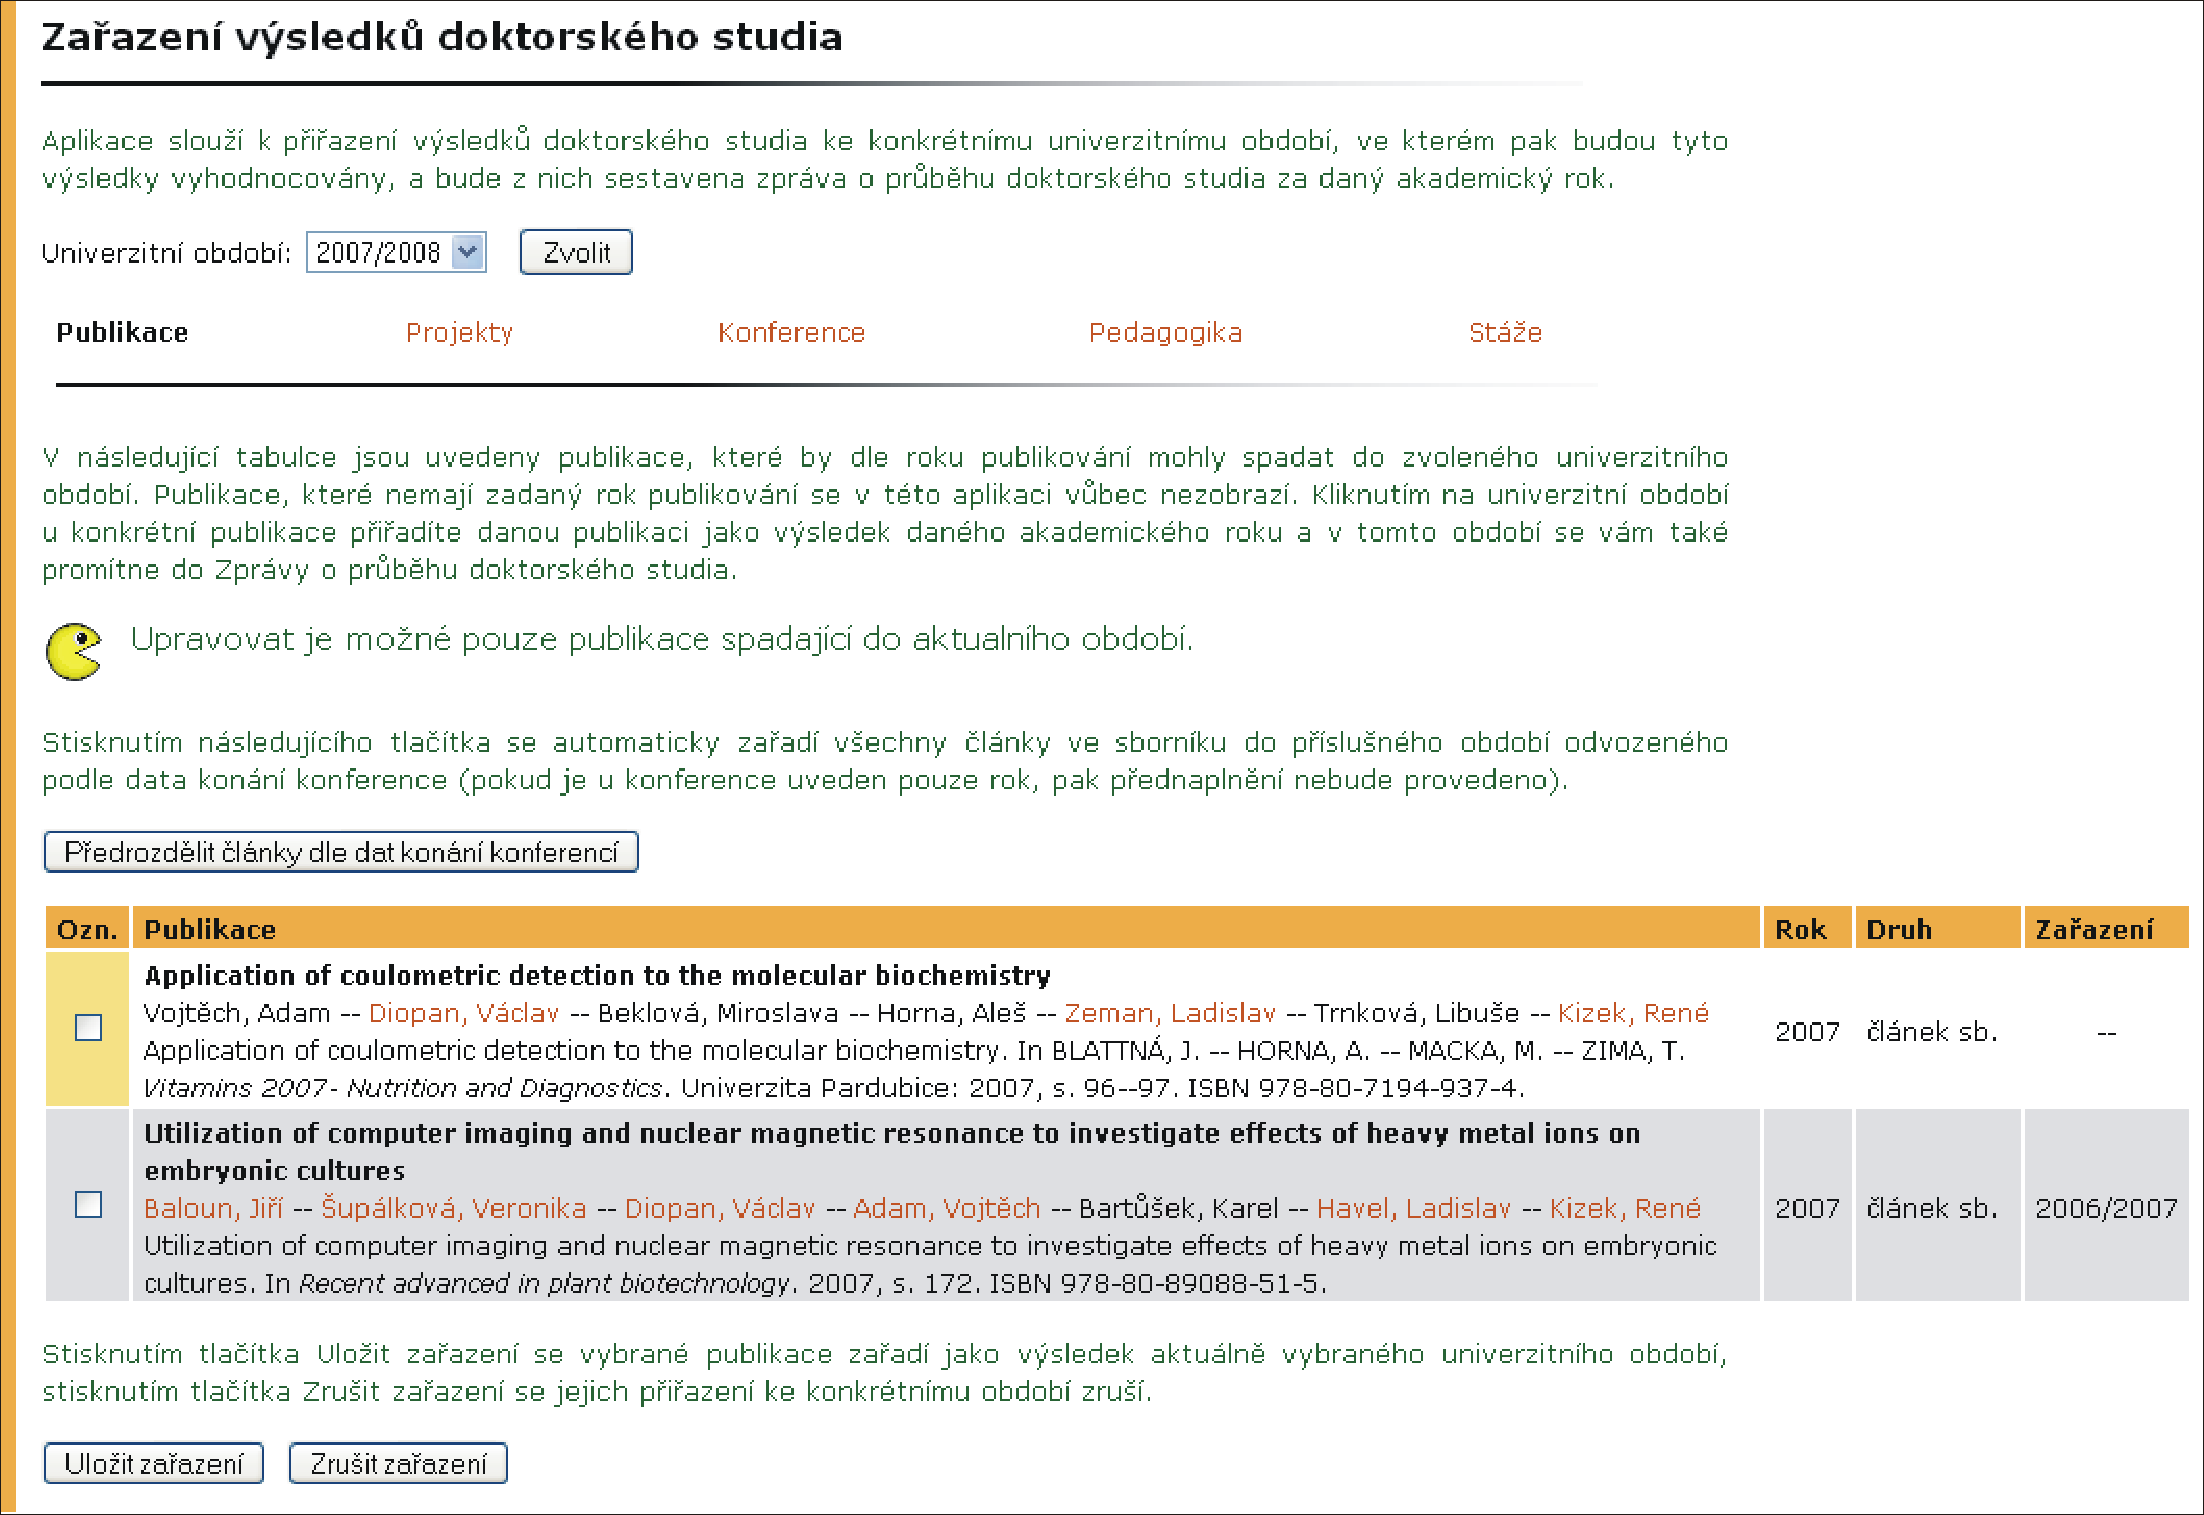Viewport: 2204px width, 1515px height.
Task: Click the Zvolit button
Action: click(x=576, y=252)
